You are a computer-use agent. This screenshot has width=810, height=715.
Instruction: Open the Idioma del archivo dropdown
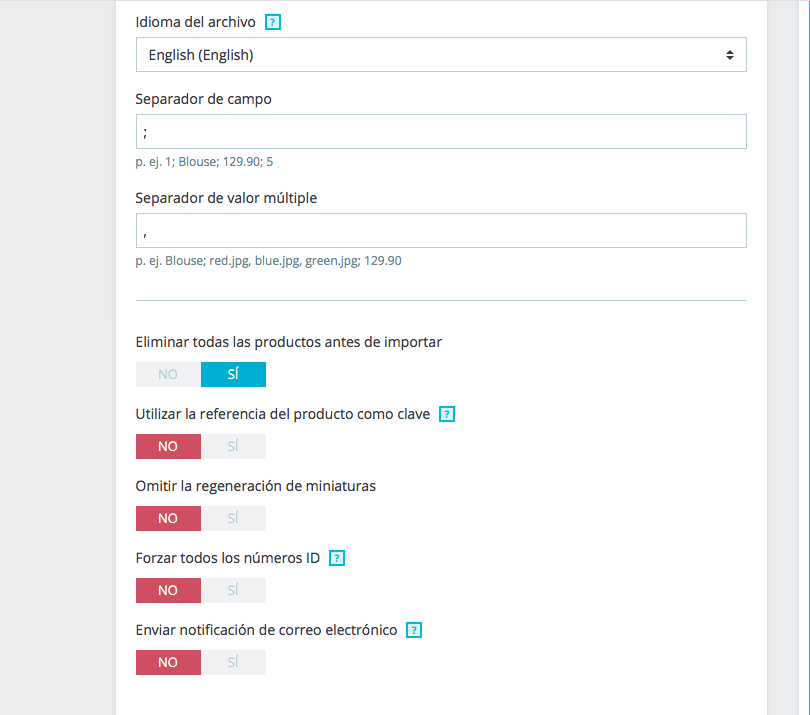440,55
